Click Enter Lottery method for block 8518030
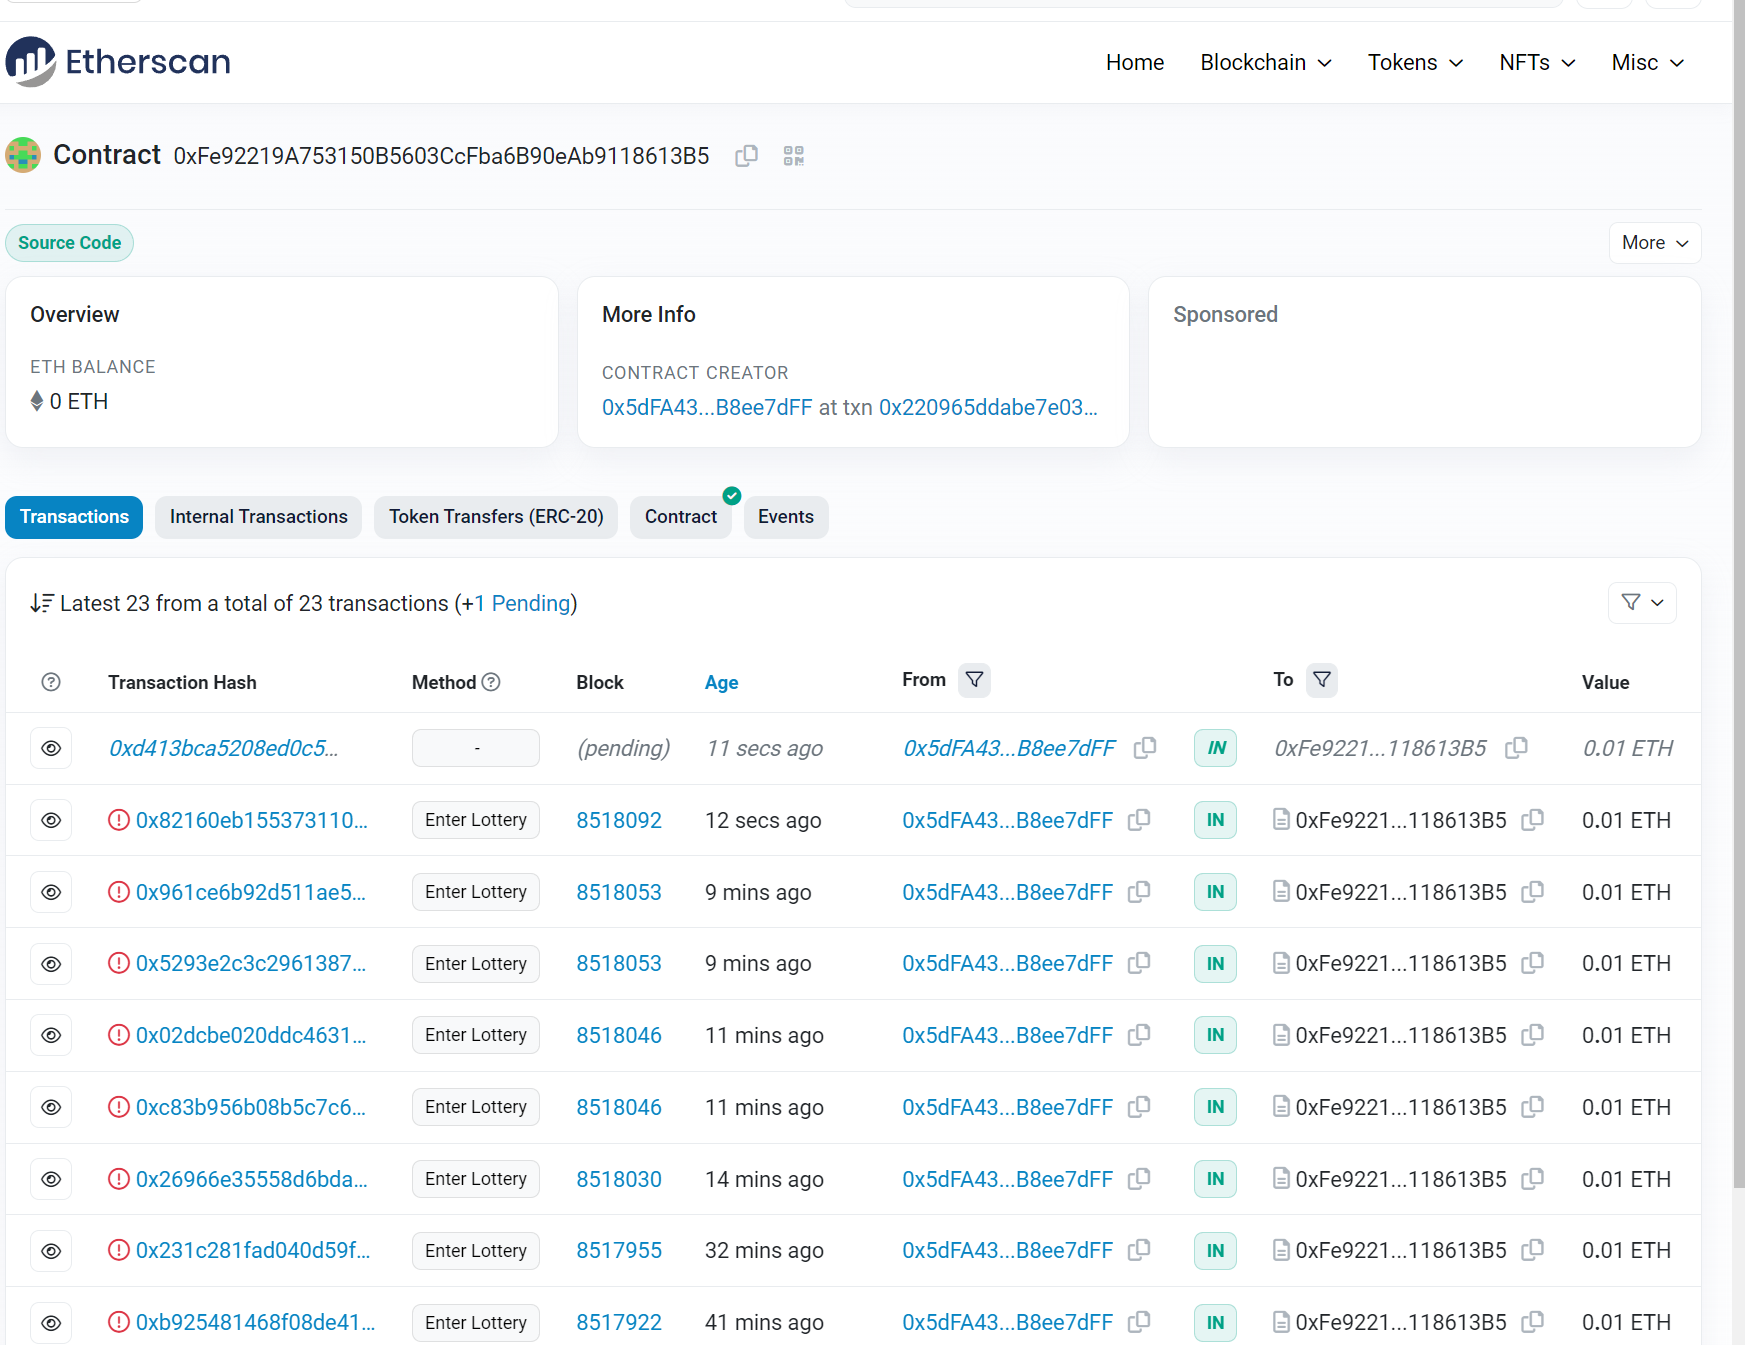 pyautogui.click(x=476, y=1179)
